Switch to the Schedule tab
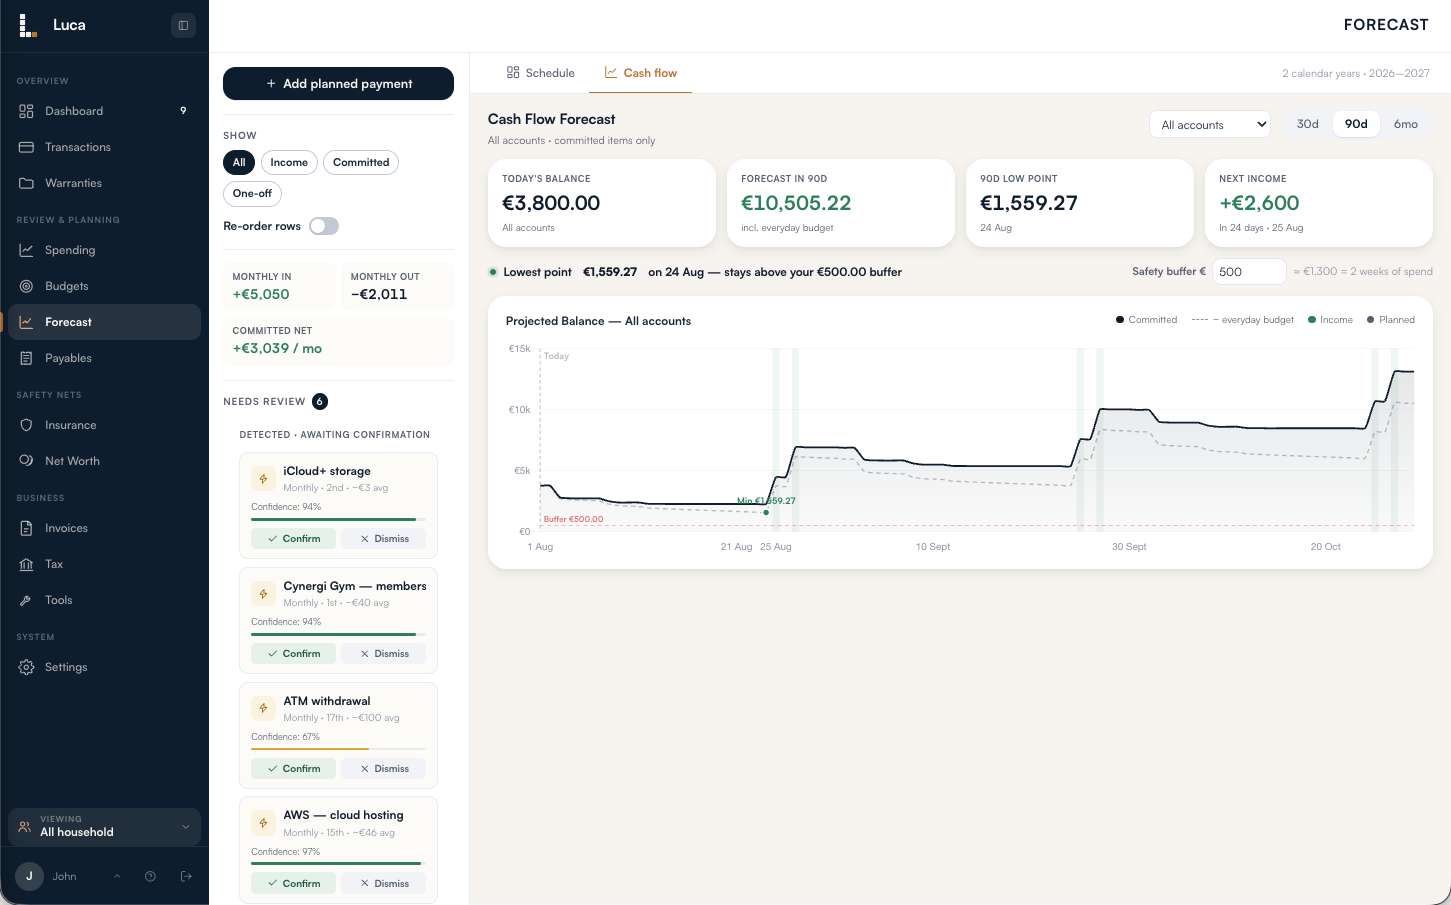The height and width of the screenshot is (905, 1451). point(540,73)
